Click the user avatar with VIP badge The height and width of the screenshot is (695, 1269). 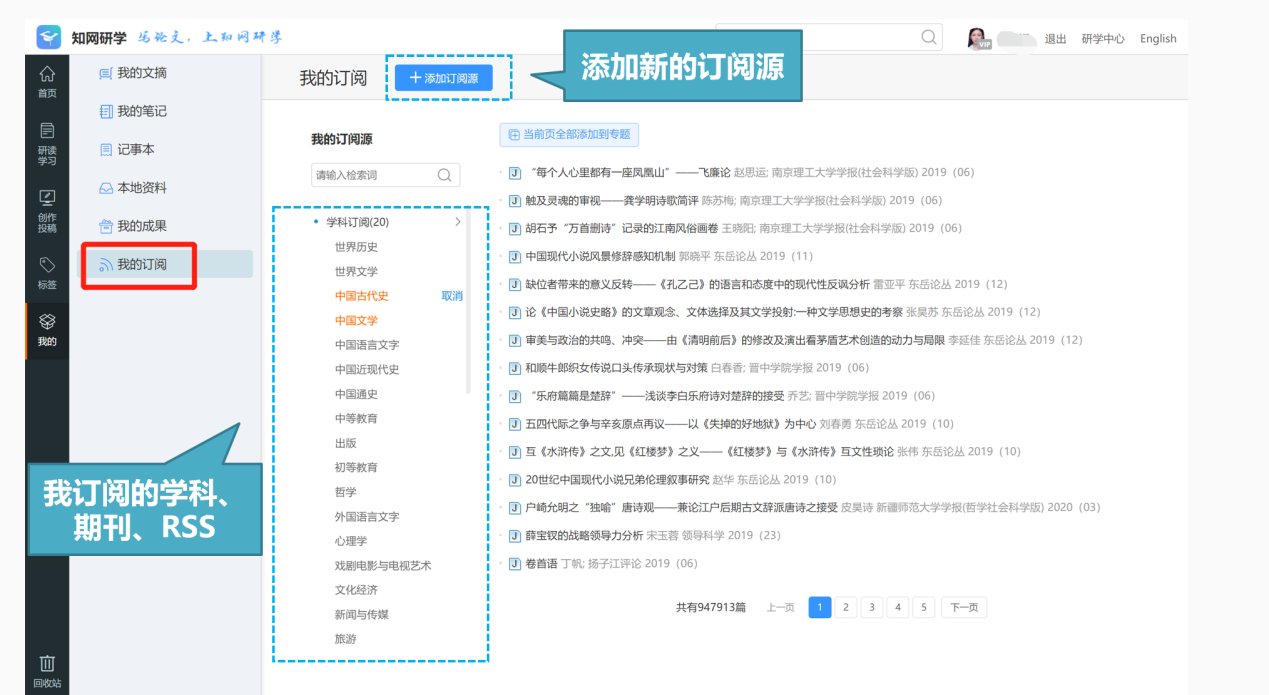[978, 38]
